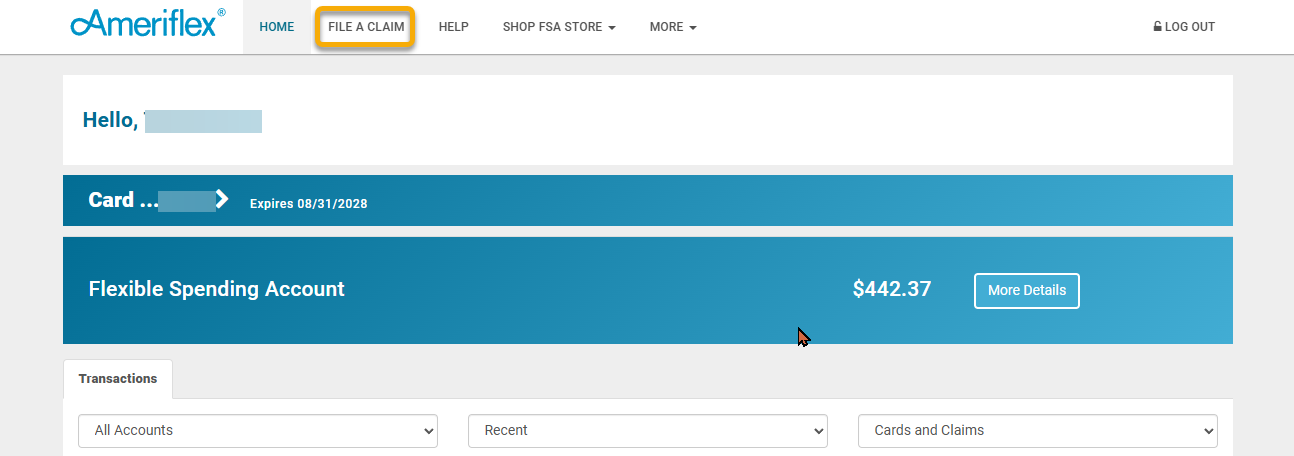Open the All Accounts dropdown

[258, 431]
